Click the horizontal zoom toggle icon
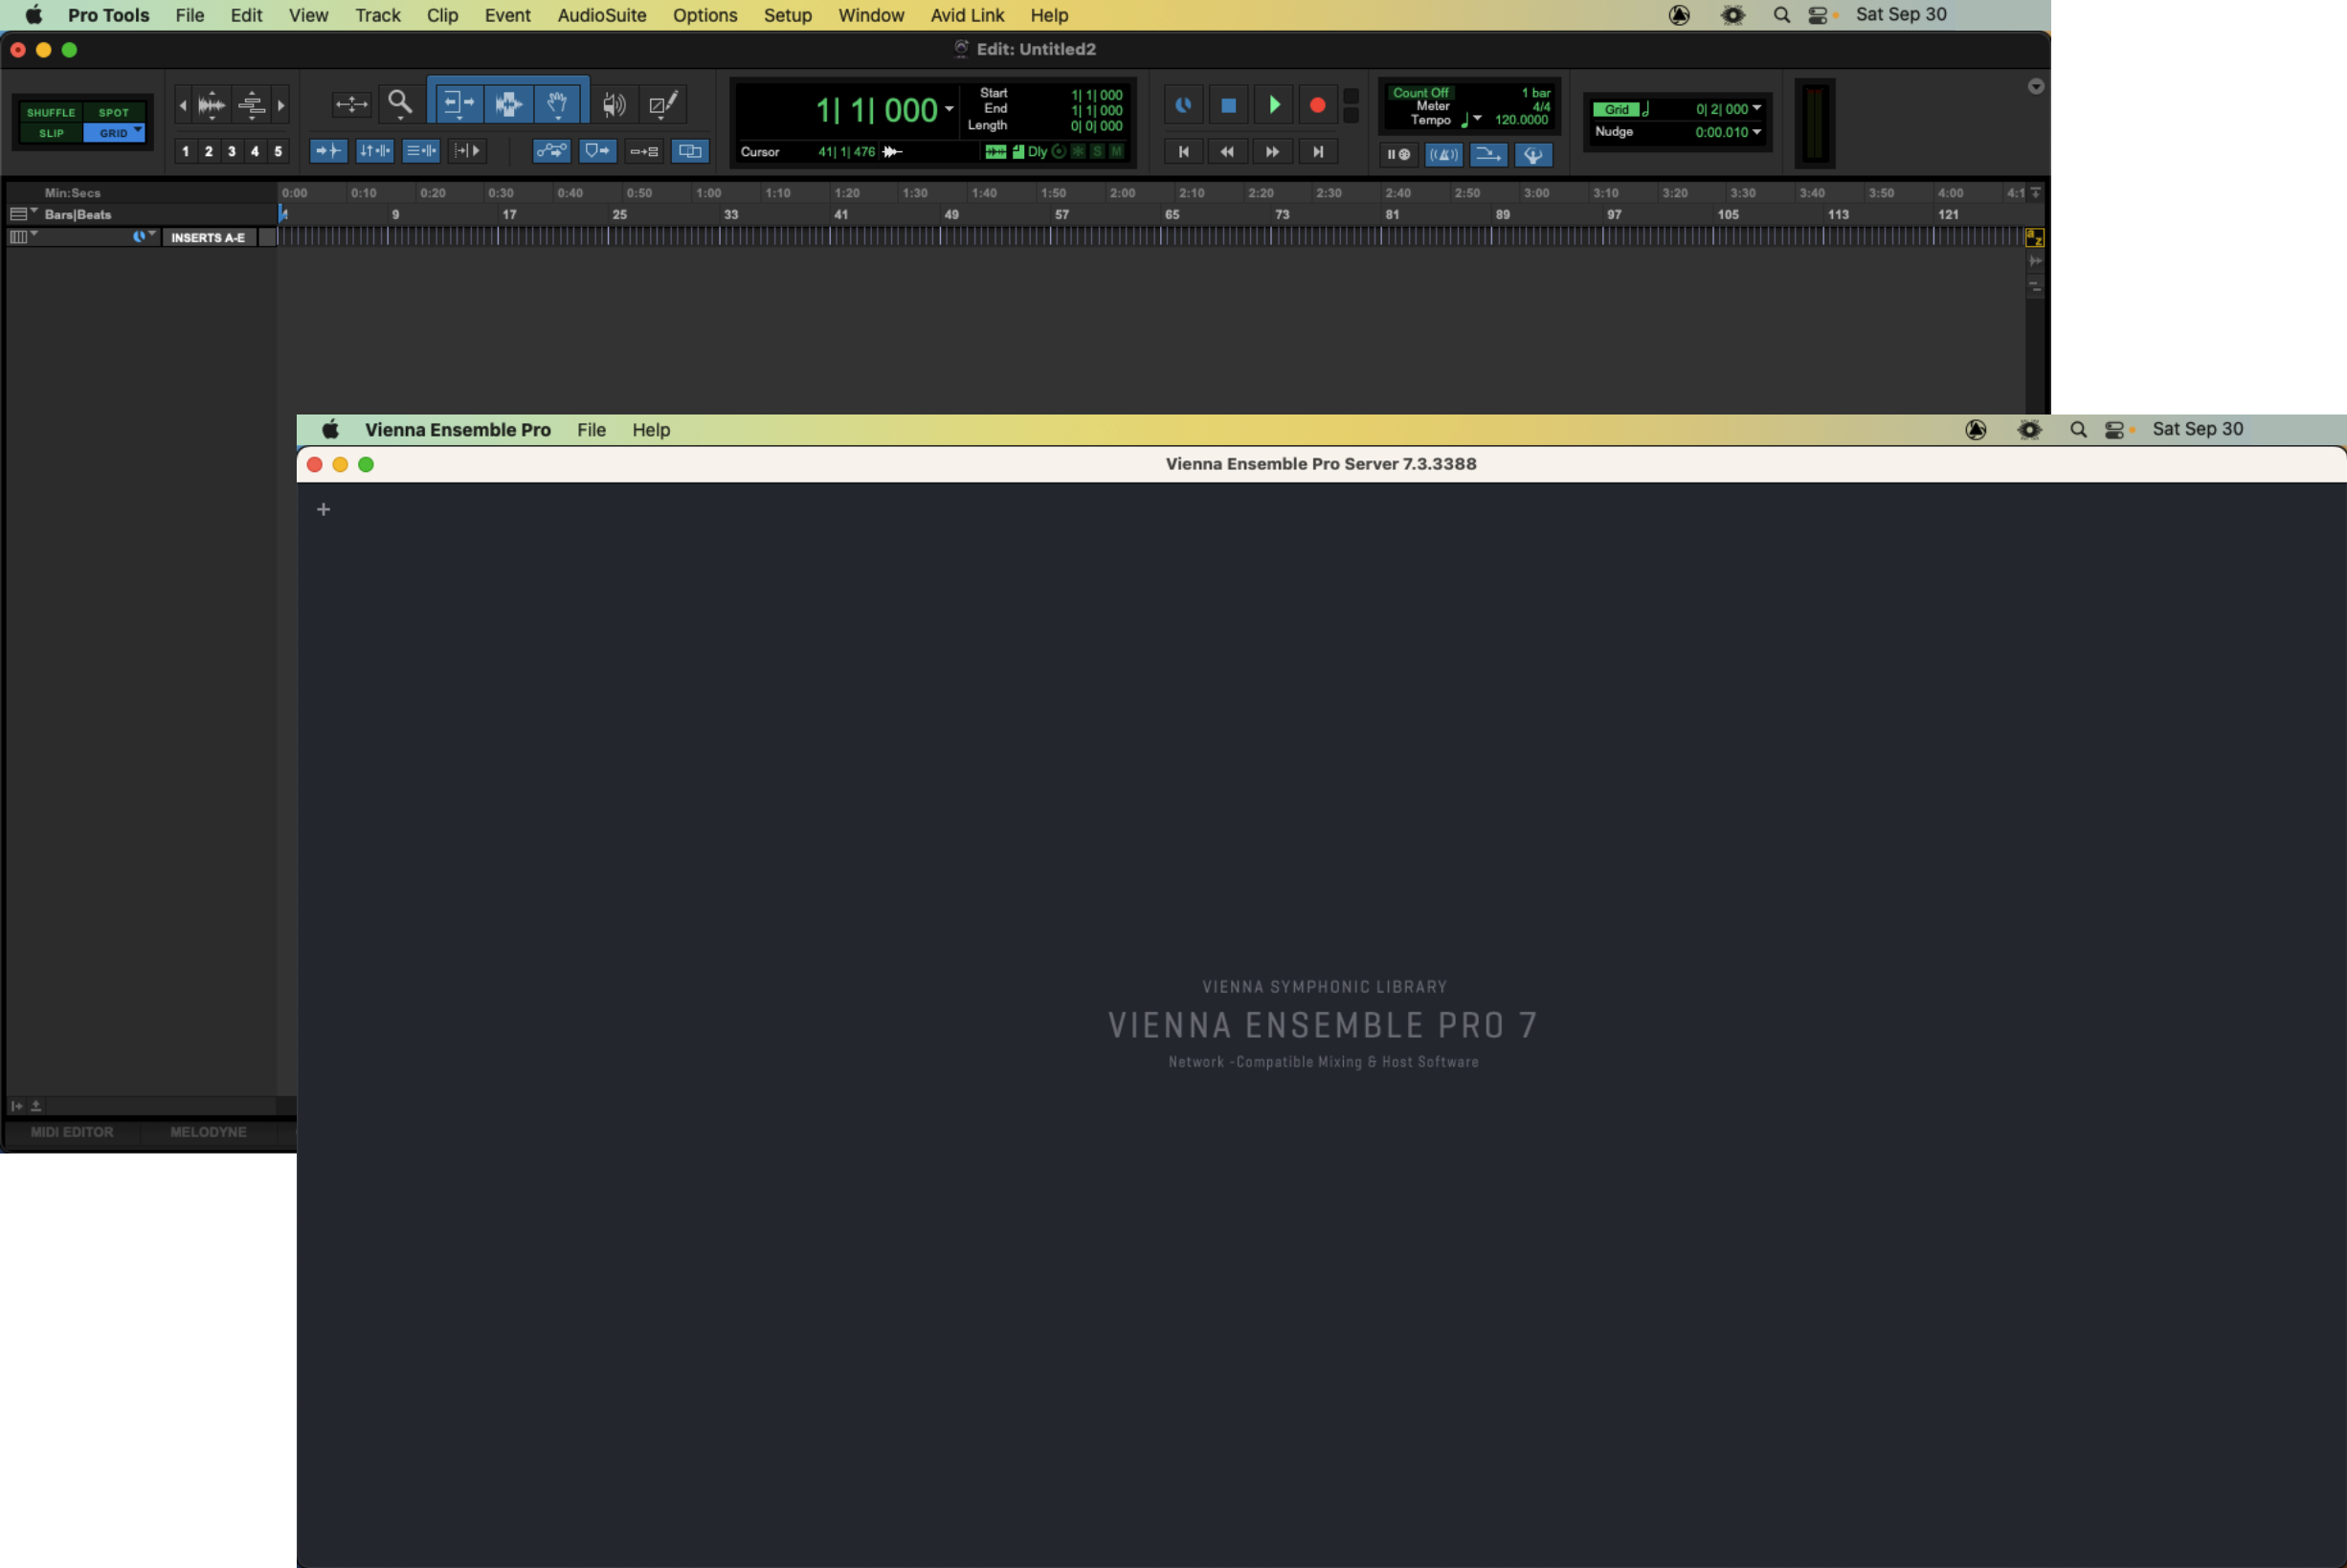The image size is (2347, 1568). coord(350,104)
